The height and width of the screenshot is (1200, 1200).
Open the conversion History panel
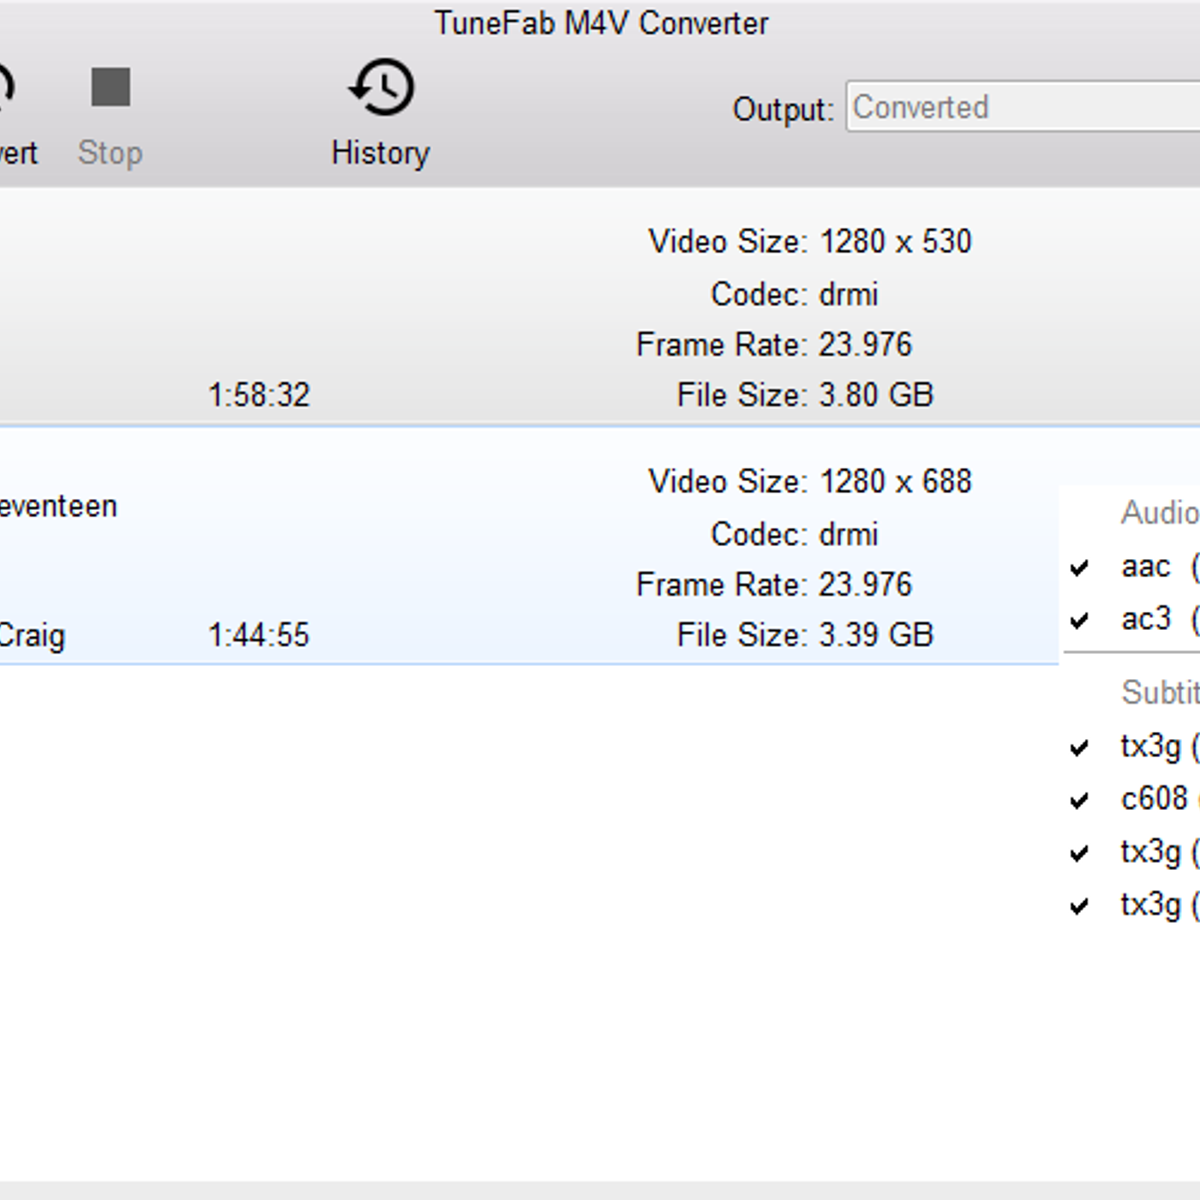tap(380, 110)
